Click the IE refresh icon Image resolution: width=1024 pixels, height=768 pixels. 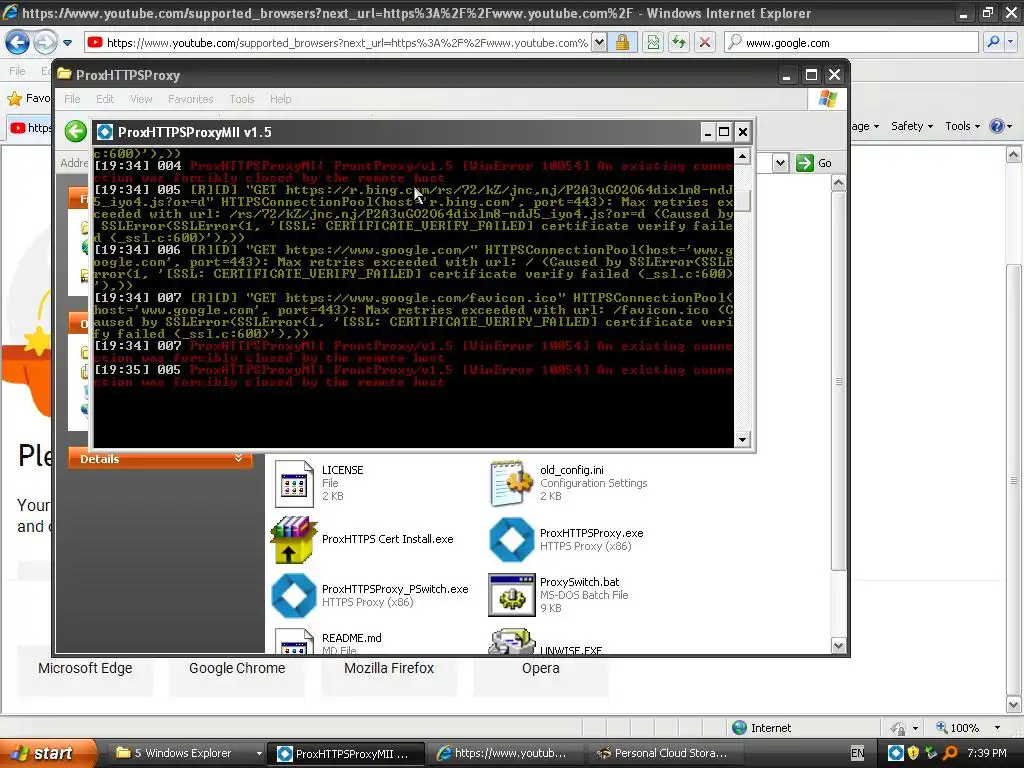679,42
